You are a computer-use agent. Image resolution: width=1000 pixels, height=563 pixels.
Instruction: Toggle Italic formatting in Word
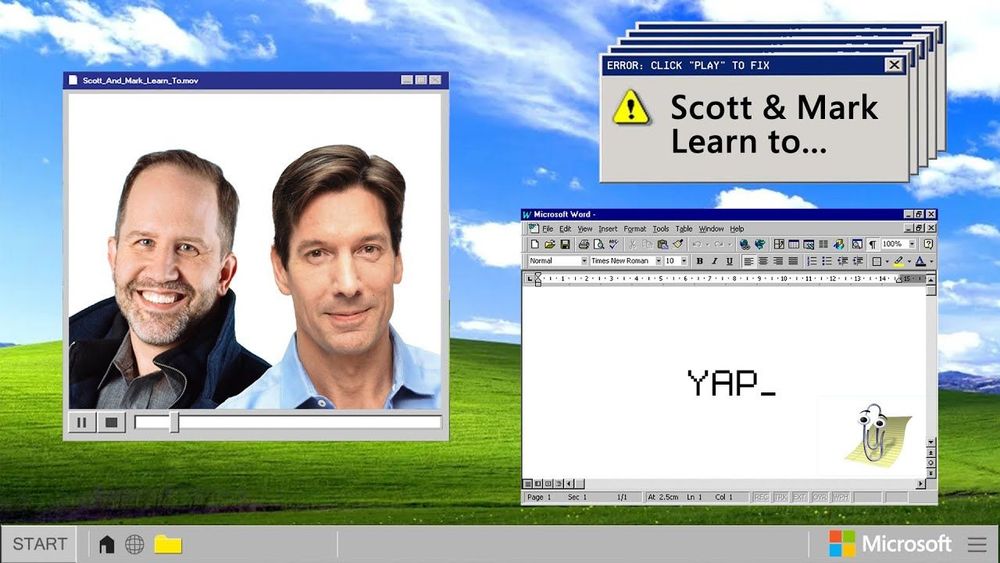pos(715,261)
